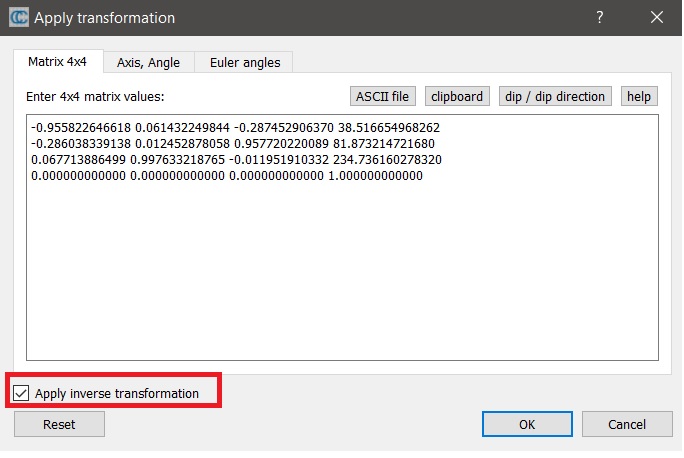Close the Apply transformation dialog

pos(656,18)
